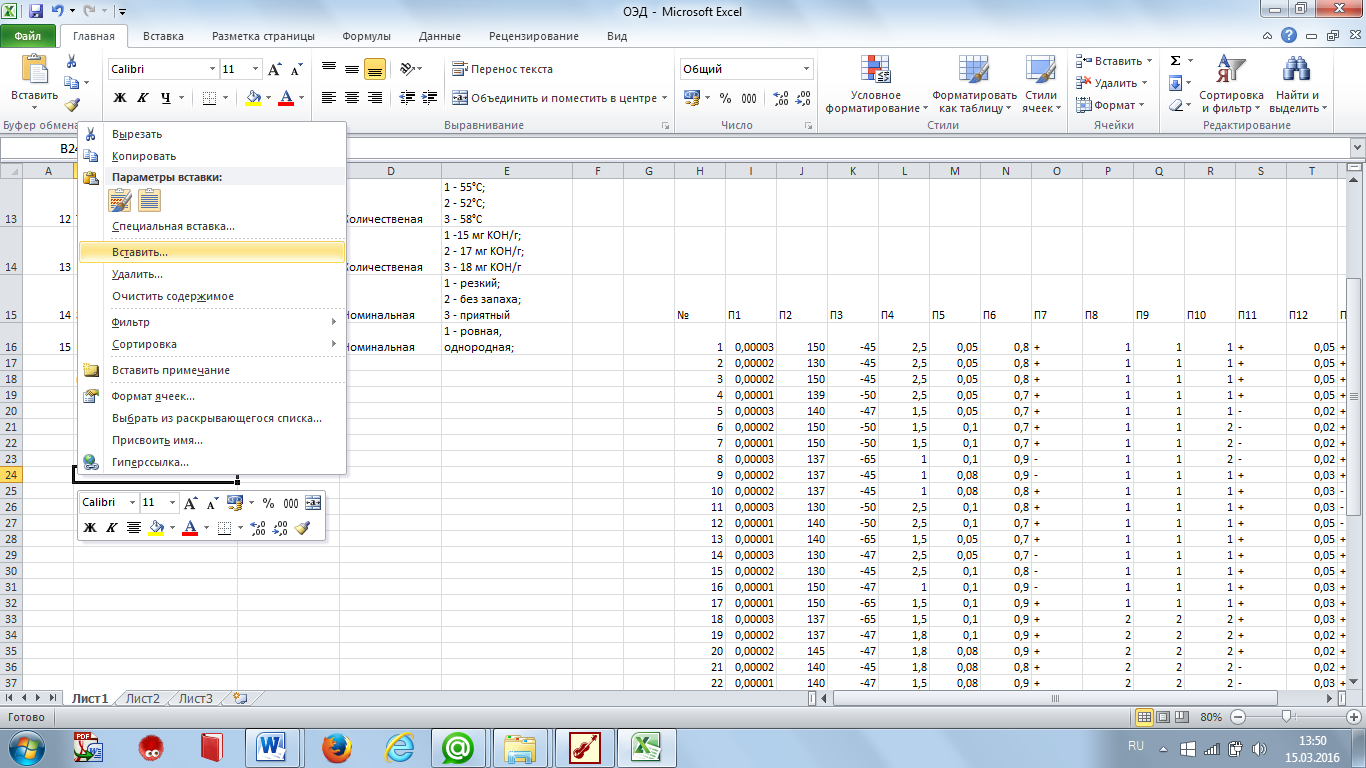1366x768 pixels.
Task: Open ribbon font color dropdown arrow
Action: 302,98
